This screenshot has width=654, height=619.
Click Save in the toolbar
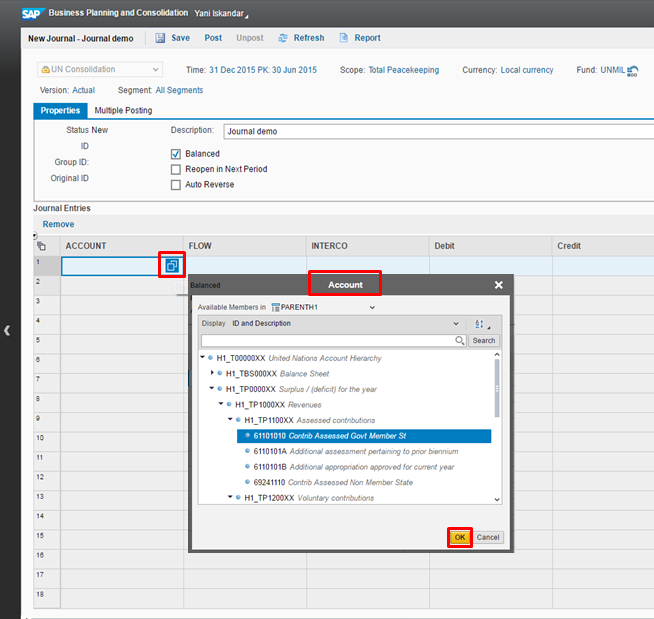click(x=180, y=38)
